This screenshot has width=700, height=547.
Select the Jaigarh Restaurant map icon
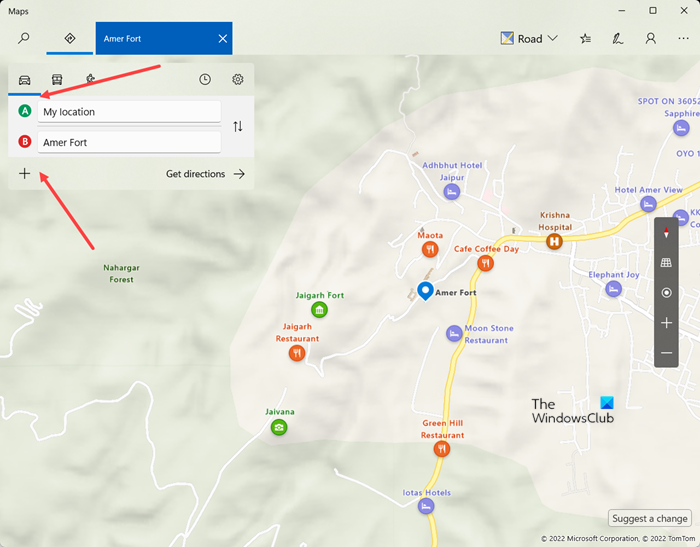(x=297, y=353)
